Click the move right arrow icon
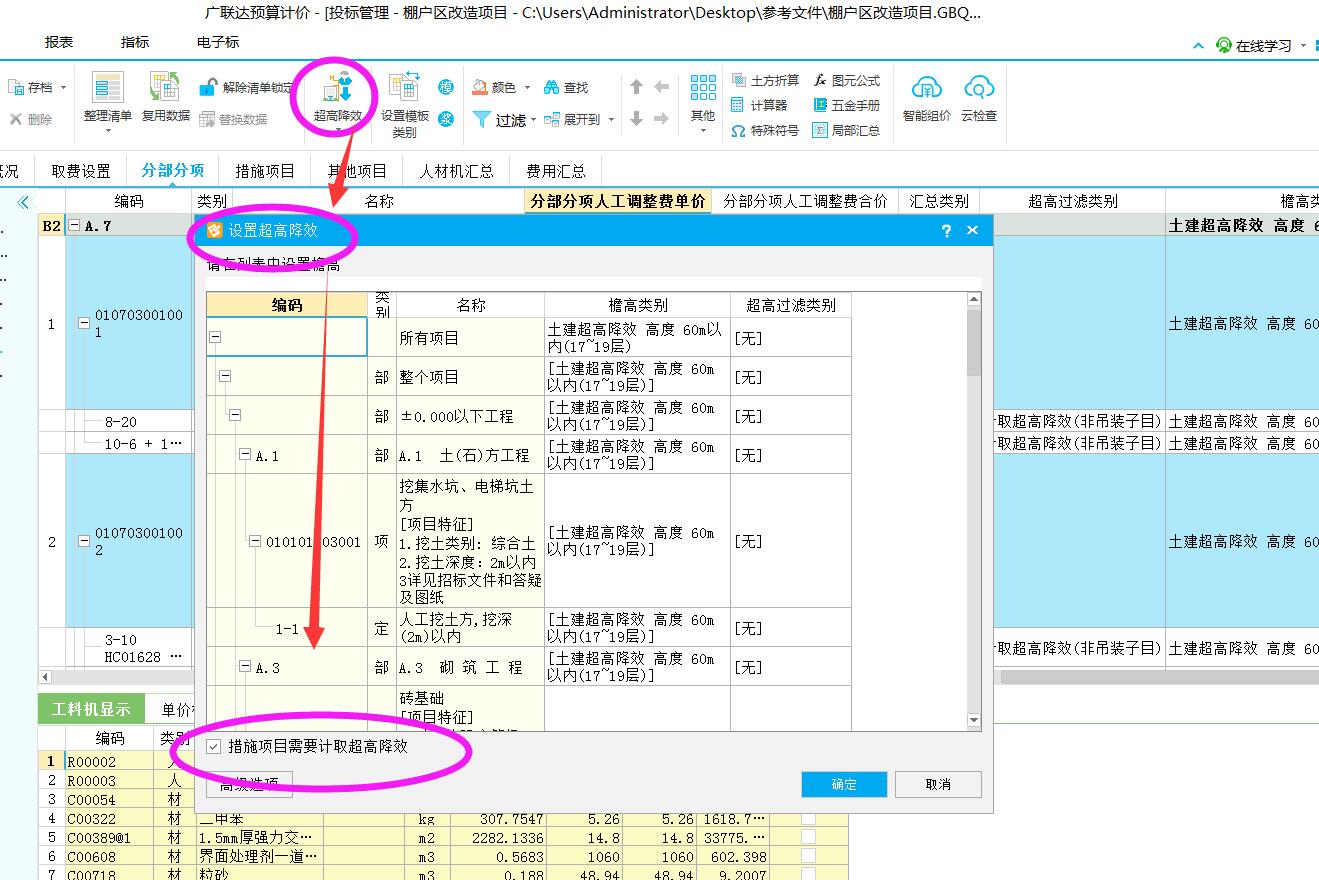1319x880 pixels. pos(661,119)
